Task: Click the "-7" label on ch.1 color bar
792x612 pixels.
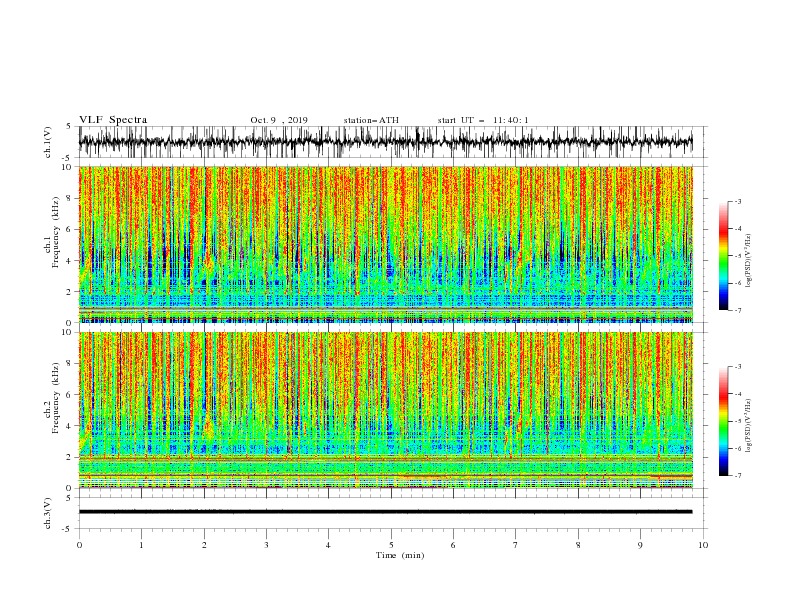Action: click(x=737, y=310)
